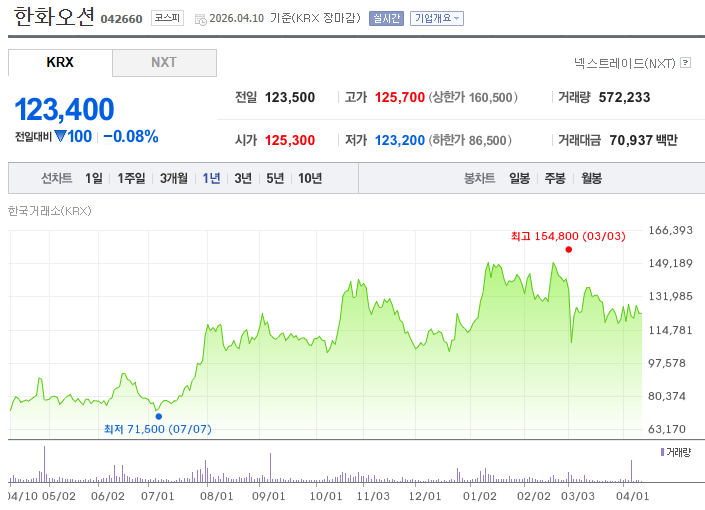Screen dimensions: 705x510
Task: Click the 63,170 price axis label
Action: [x=667, y=429]
